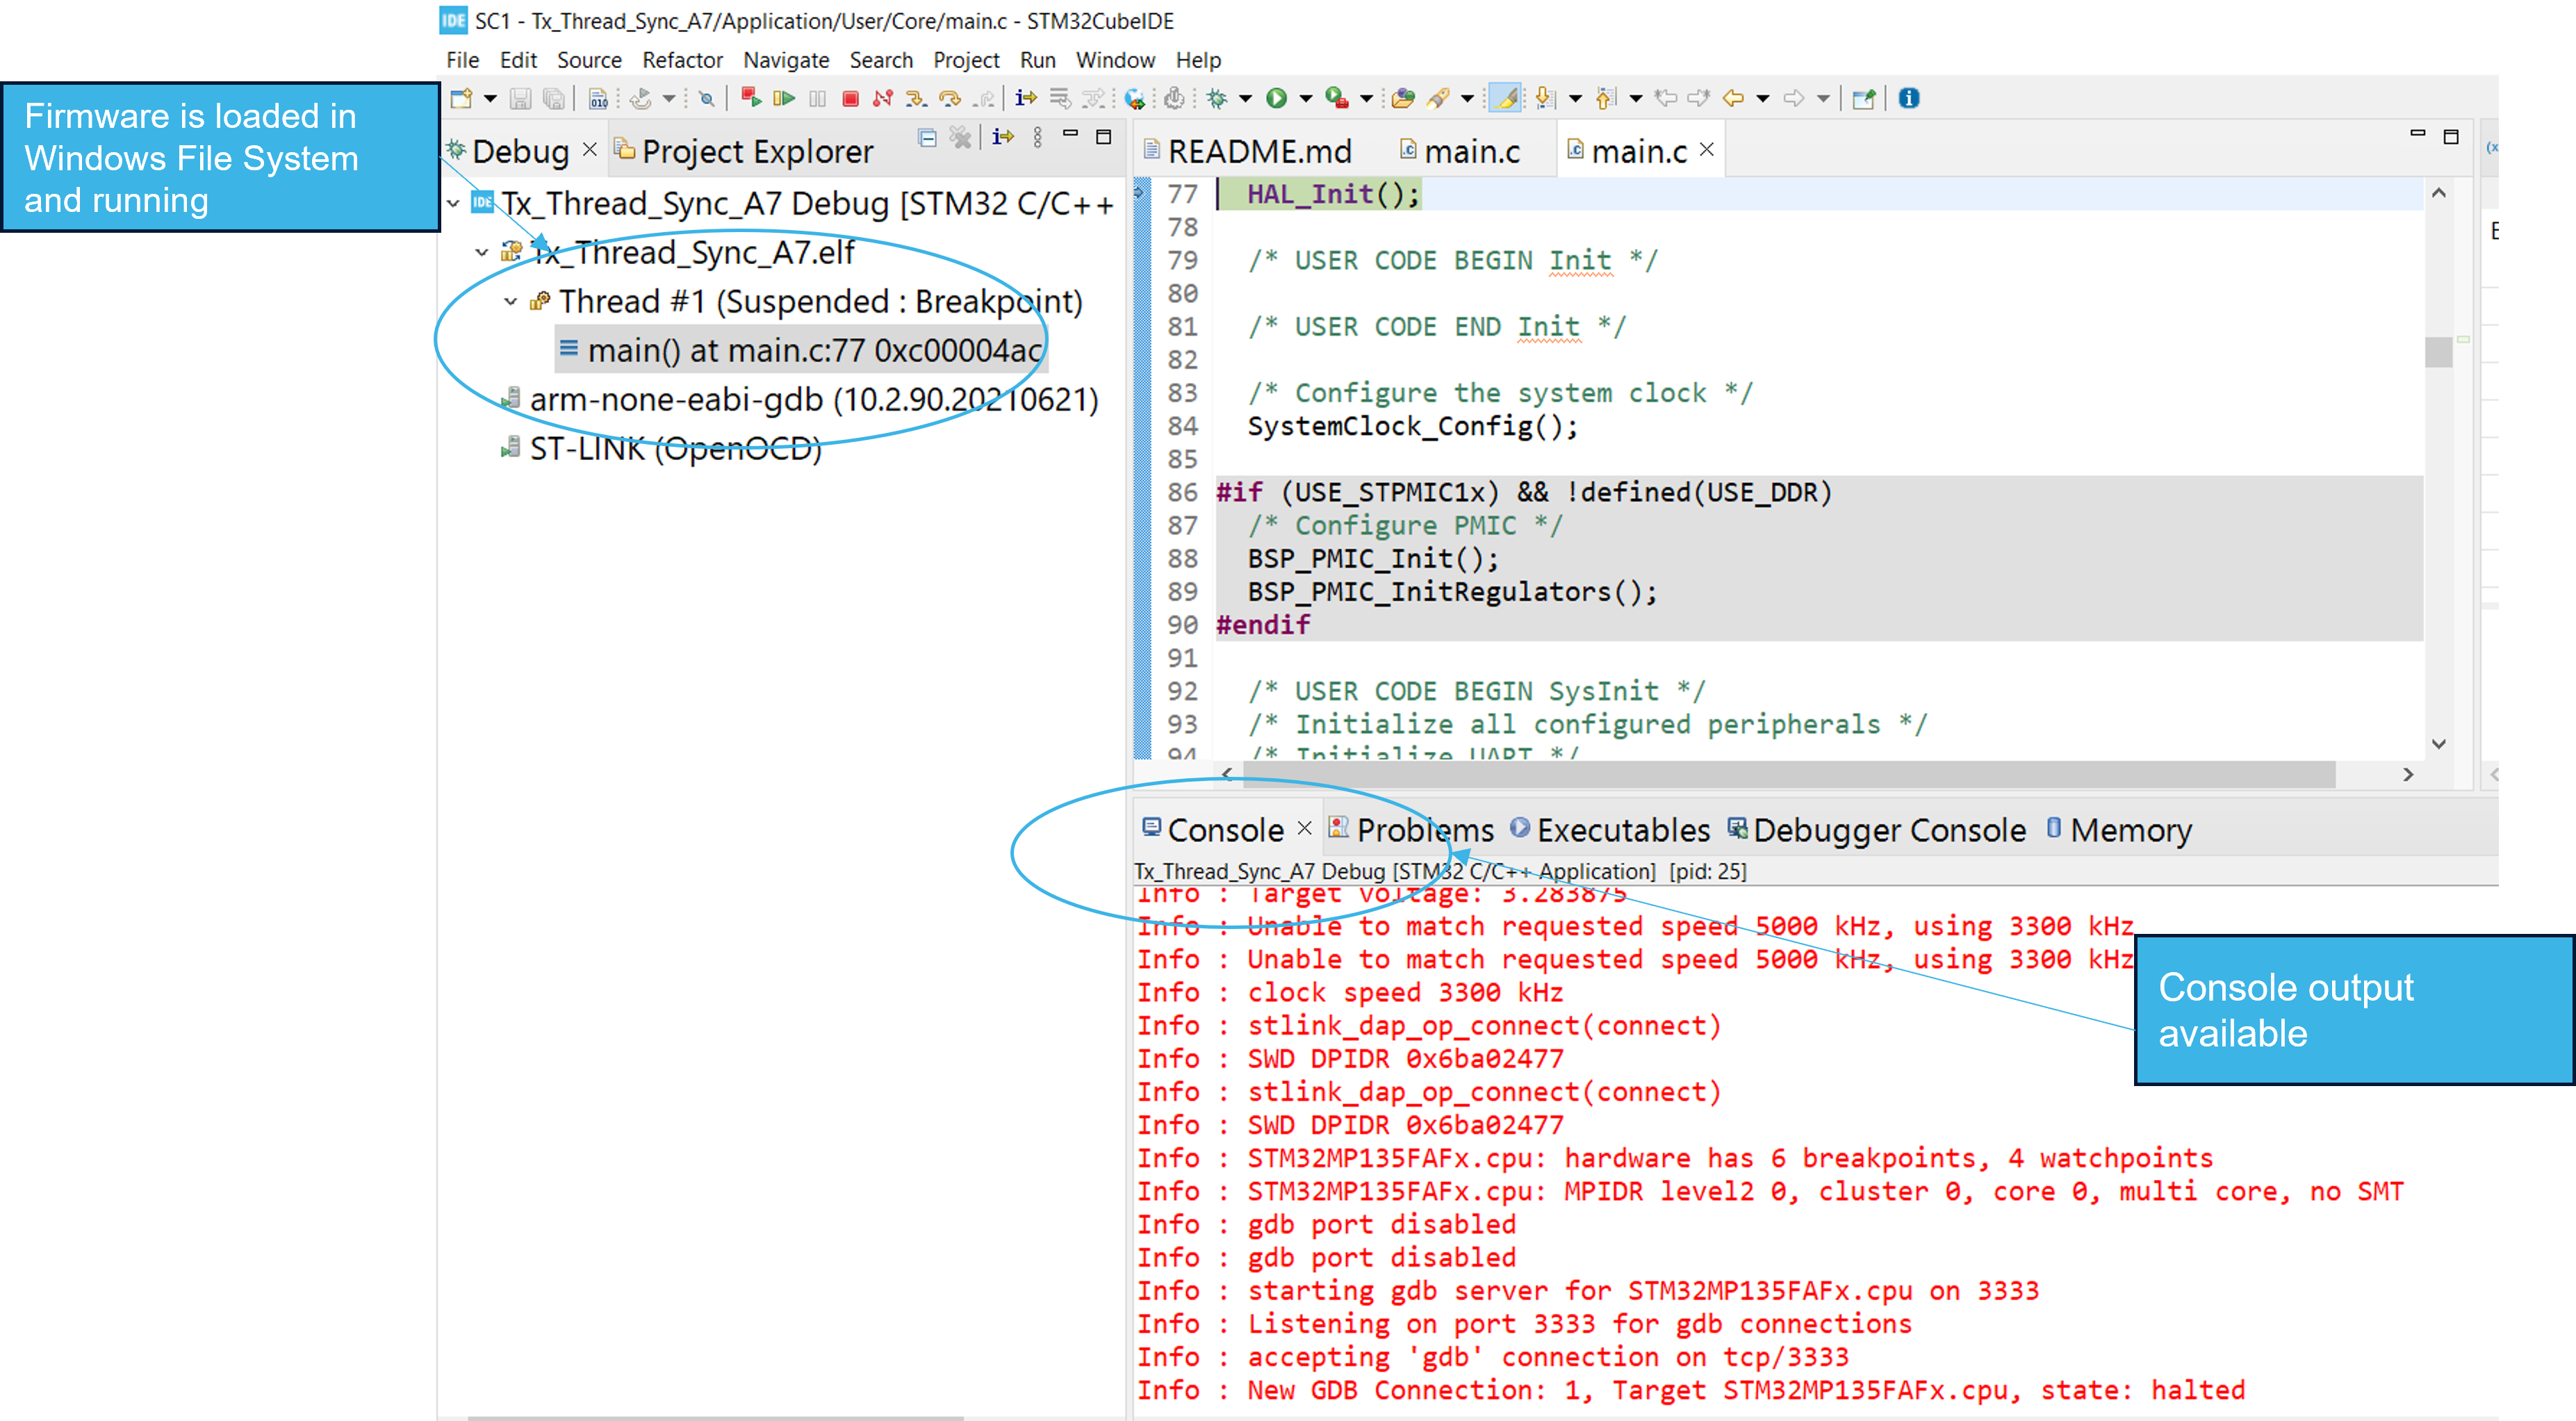The image size is (2576, 1421).
Task: Click the Back navigation arrow
Action: click(1733, 98)
